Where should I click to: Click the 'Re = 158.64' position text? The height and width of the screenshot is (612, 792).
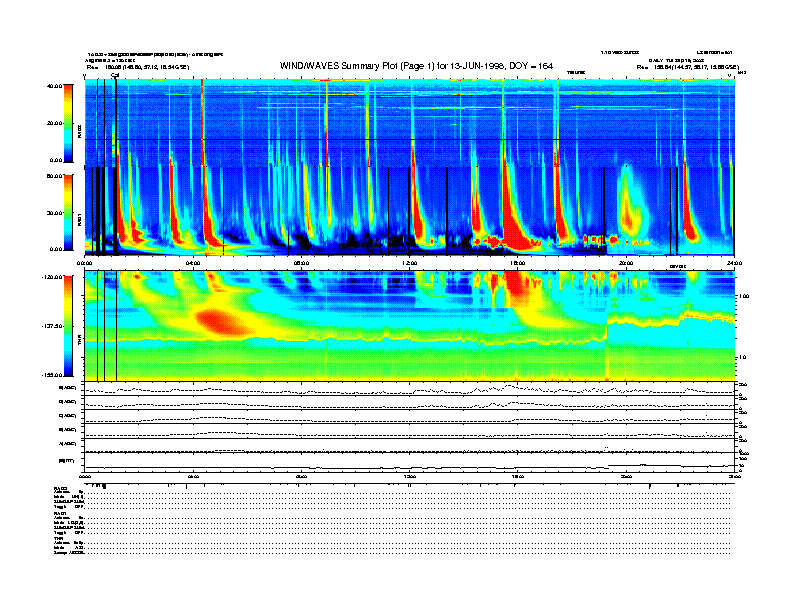coord(688,67)
